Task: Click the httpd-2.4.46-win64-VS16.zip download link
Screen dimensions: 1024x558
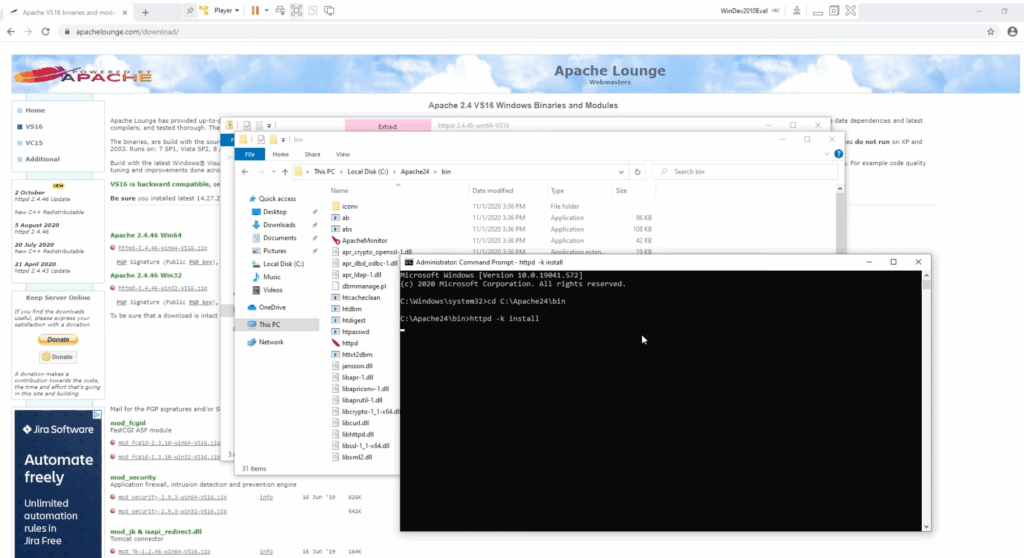Action: 163,247
